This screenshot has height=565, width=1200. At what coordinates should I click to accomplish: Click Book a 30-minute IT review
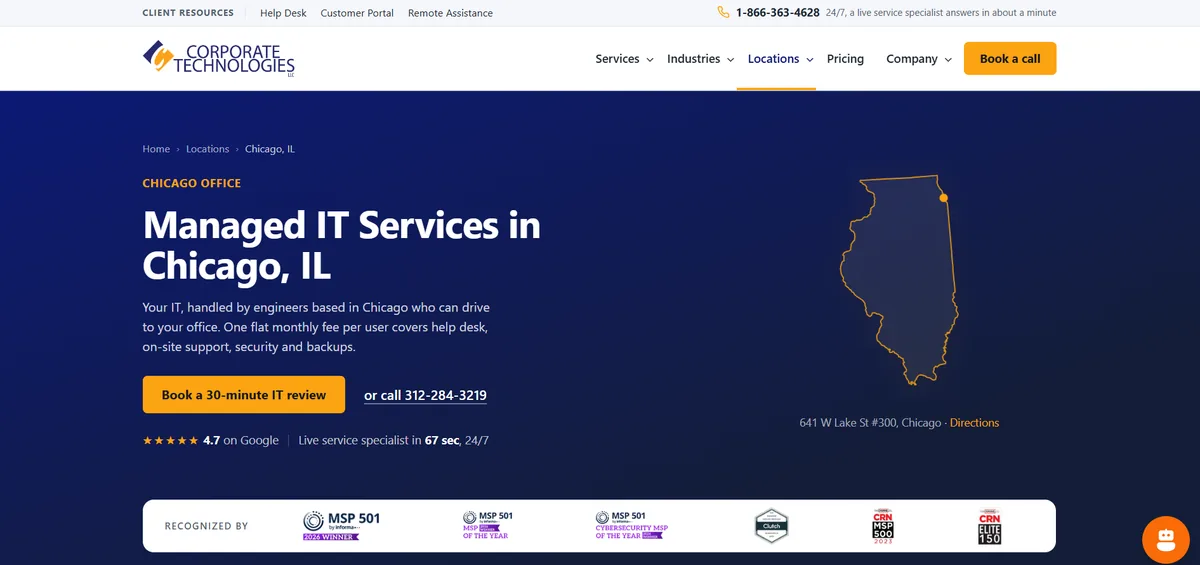tap(244, 395)
